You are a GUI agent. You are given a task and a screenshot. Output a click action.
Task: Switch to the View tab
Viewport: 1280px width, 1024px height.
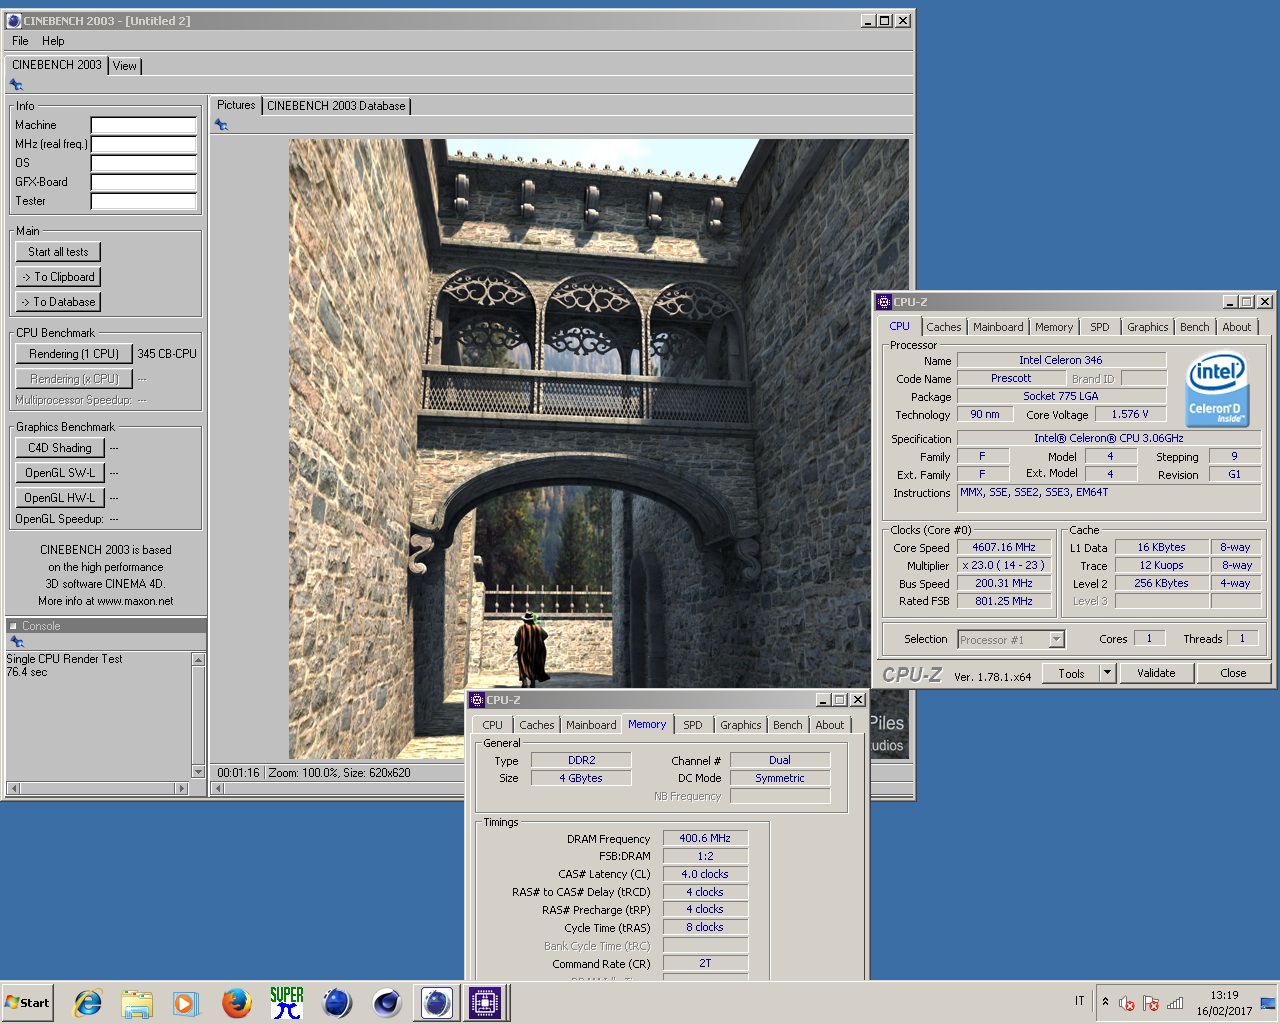(125, 65)
